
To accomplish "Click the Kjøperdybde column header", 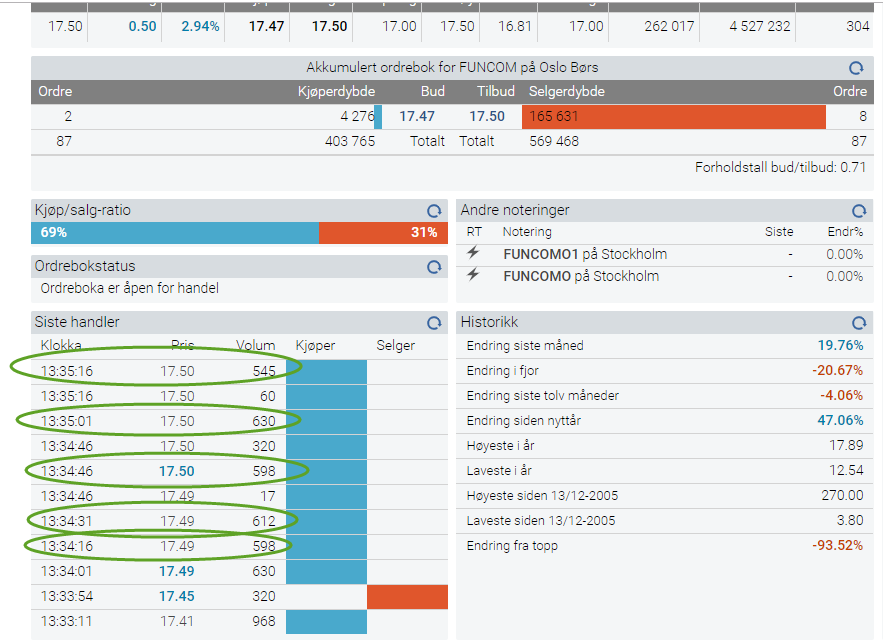I will tap(336, 92).
